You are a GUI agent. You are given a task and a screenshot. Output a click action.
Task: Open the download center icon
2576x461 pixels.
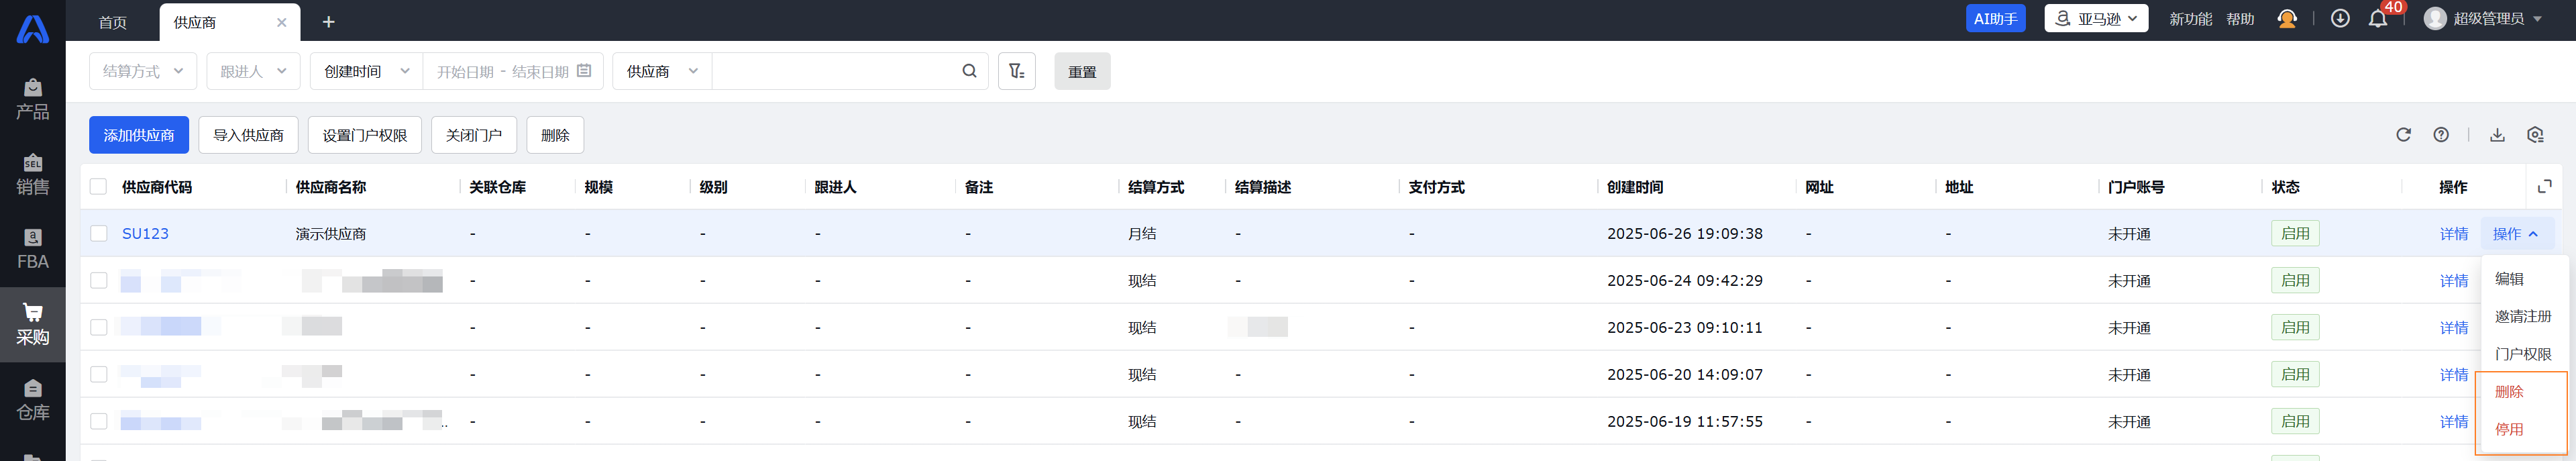click(x=2340, y=19)
